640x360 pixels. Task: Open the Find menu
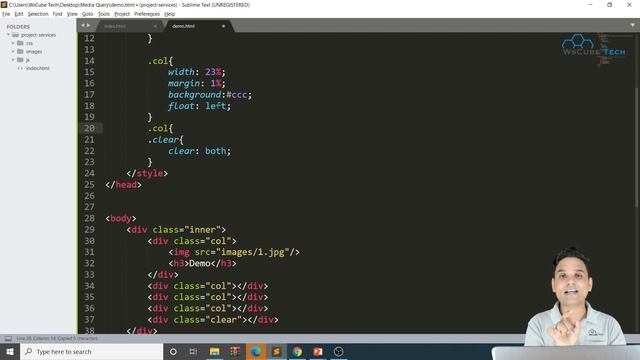(x=57, y=14)
